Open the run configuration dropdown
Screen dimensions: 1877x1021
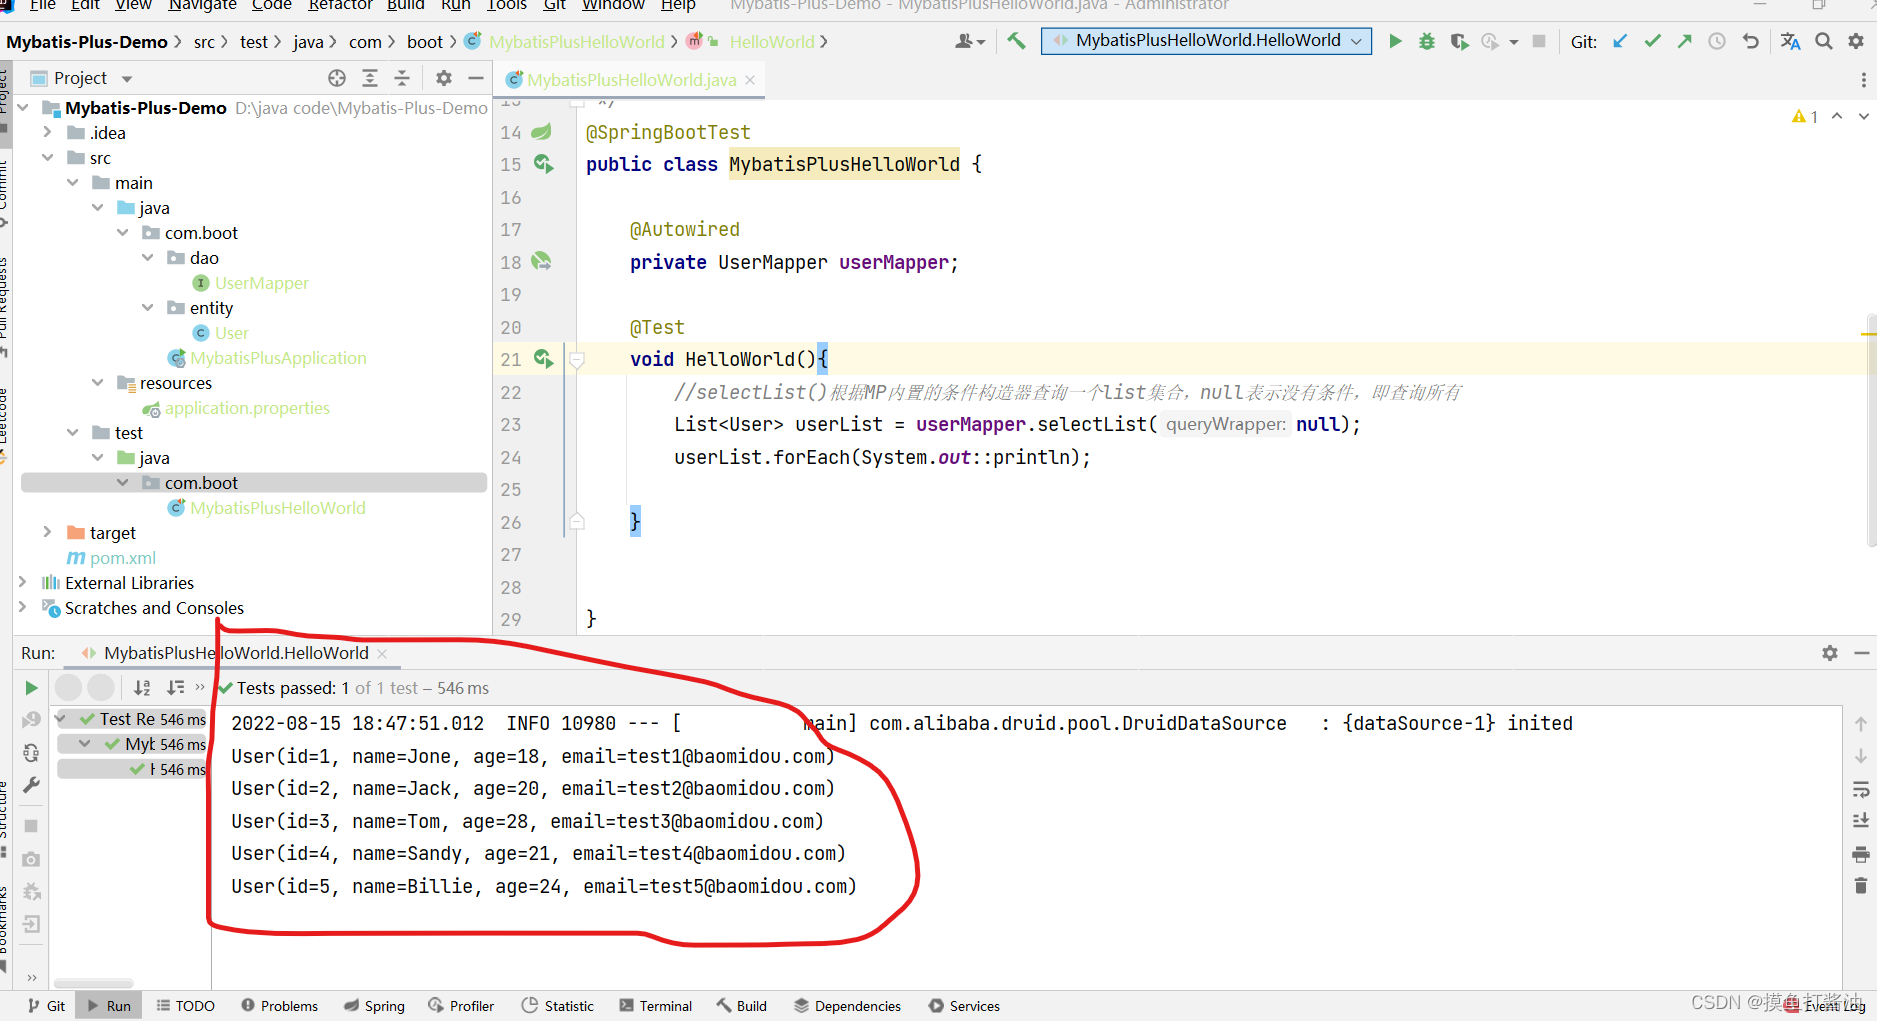pyautogui.click(x=1206, y=40)
